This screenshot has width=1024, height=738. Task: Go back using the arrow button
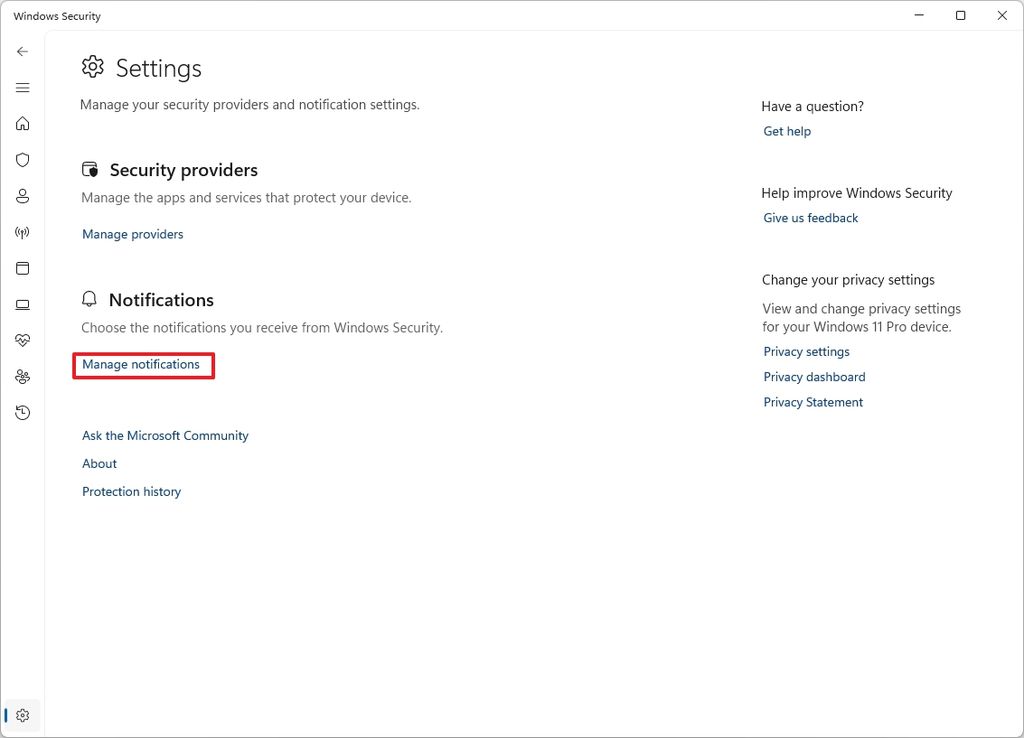22,51
